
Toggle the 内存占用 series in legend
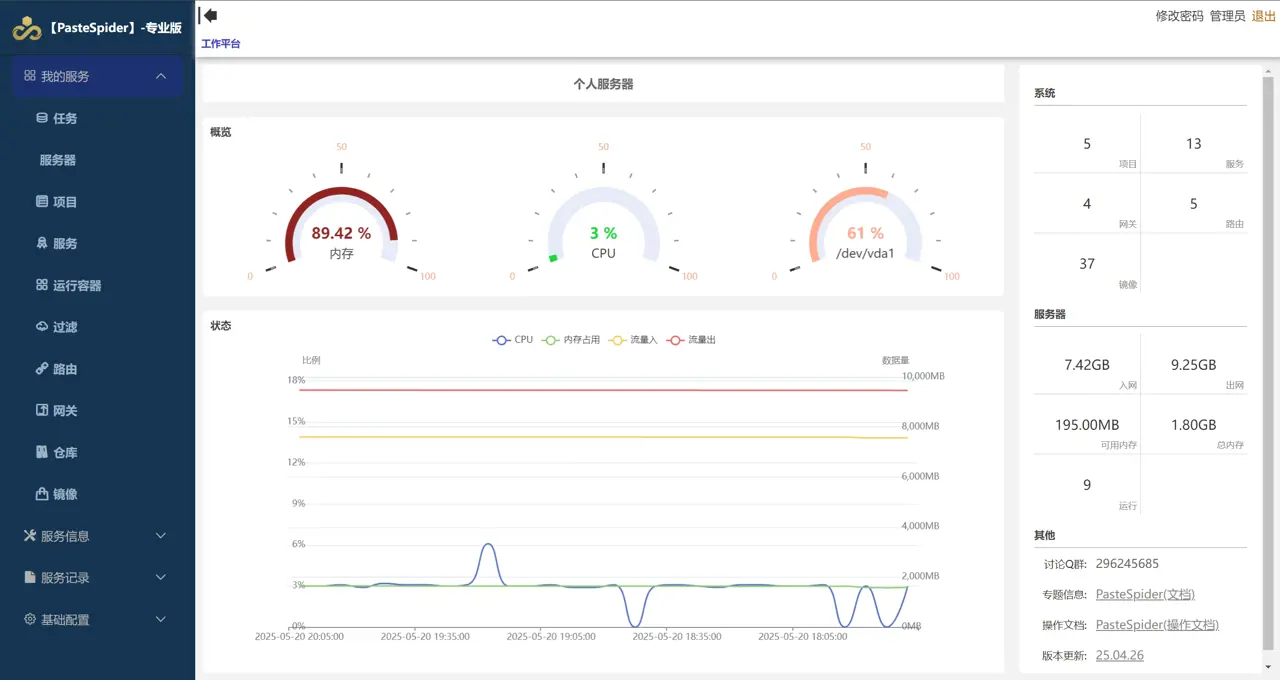point(571,340)
